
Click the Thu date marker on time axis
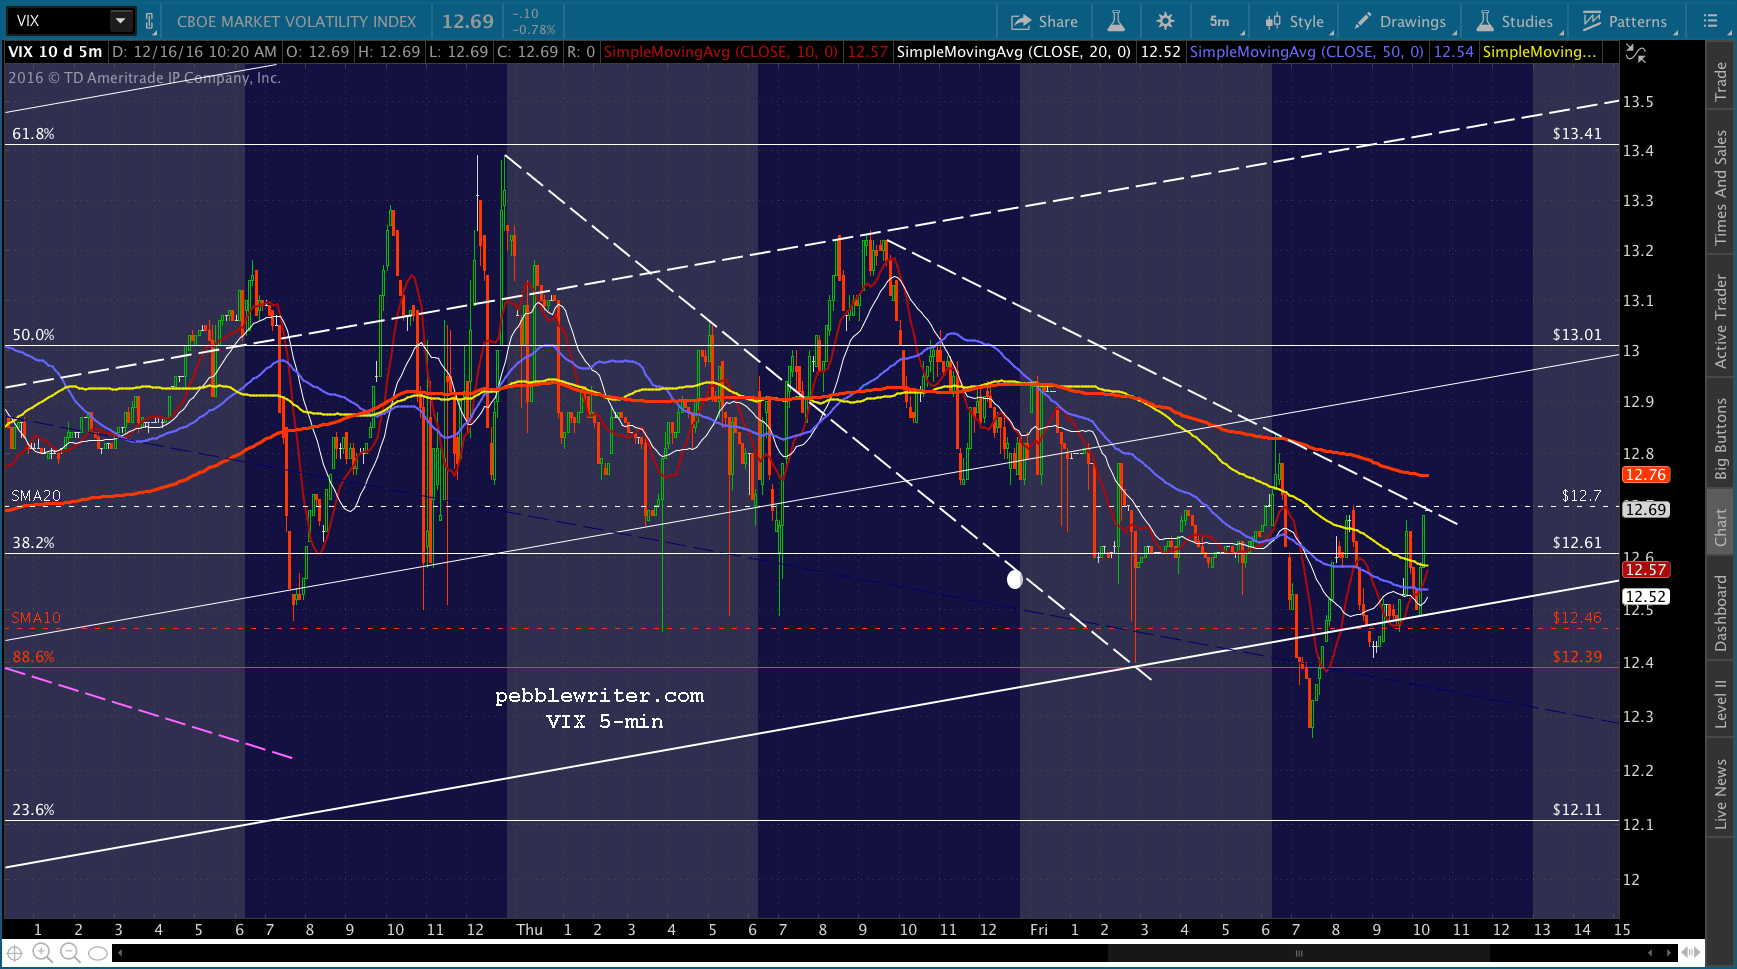529,930
